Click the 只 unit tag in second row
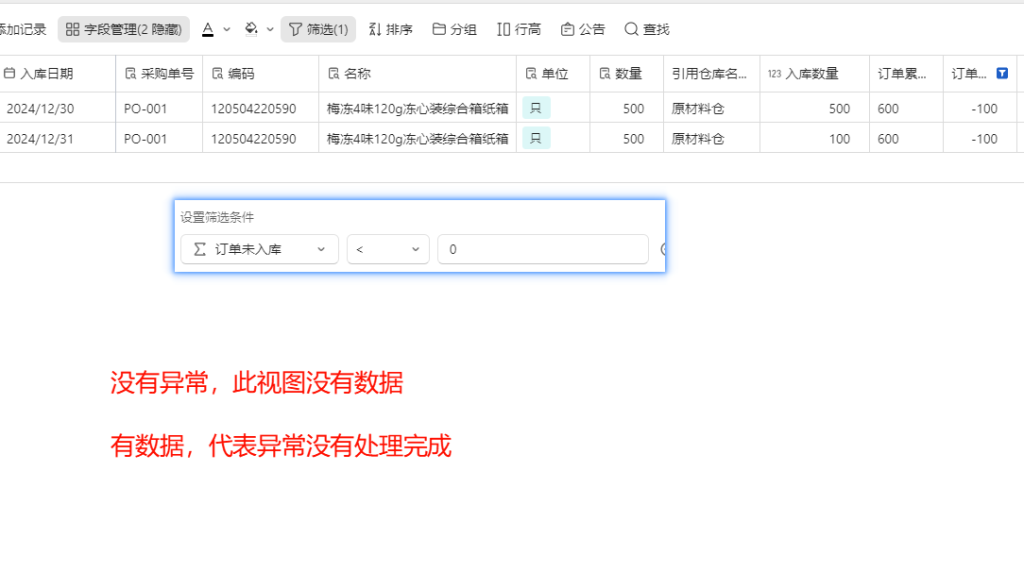This screenshot has width=1024, height=572. click(536, 138)
